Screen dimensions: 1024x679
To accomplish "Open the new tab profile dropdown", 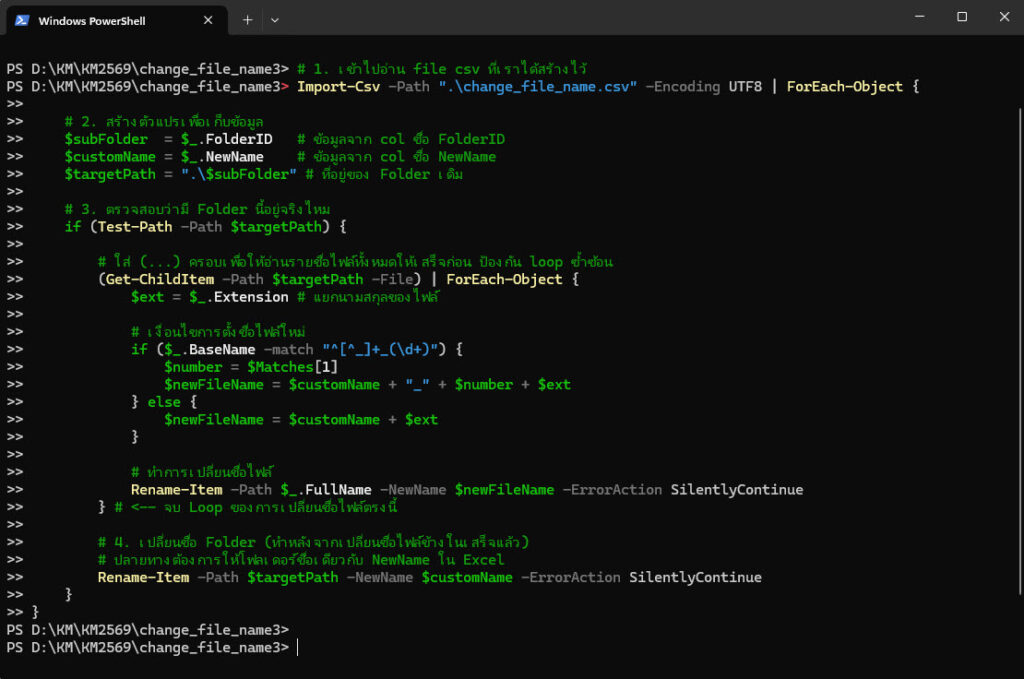I will point(274,20).
